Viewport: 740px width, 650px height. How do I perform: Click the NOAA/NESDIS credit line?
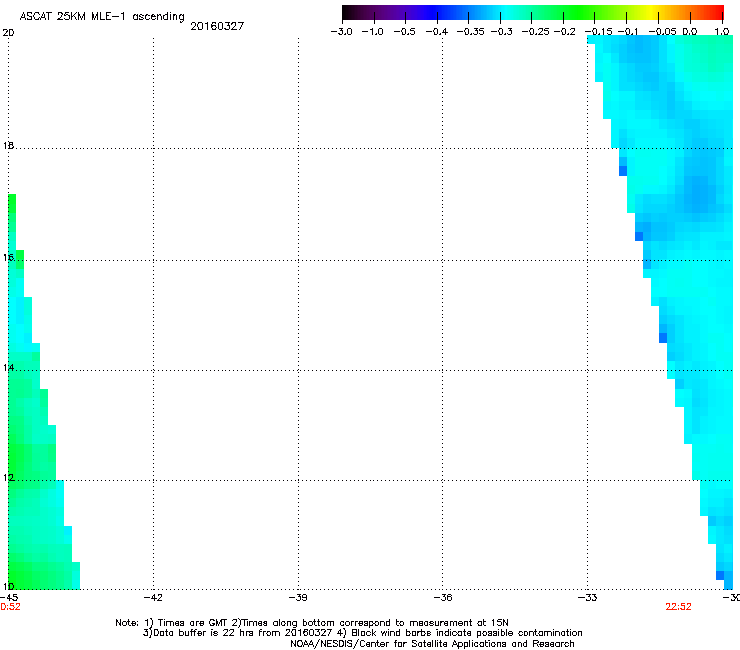tap(432, 643)
